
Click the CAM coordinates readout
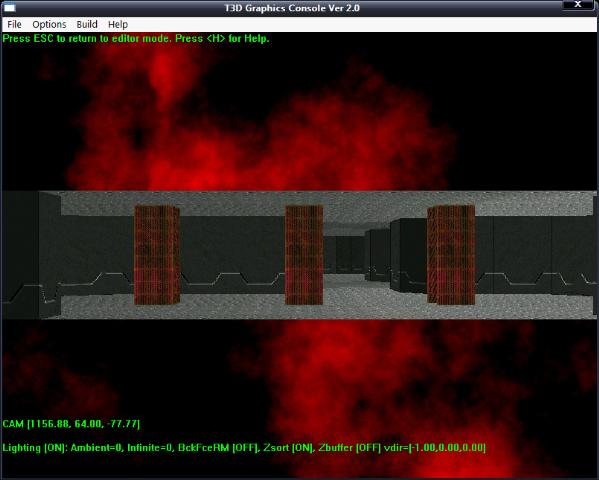pos(71,424)
